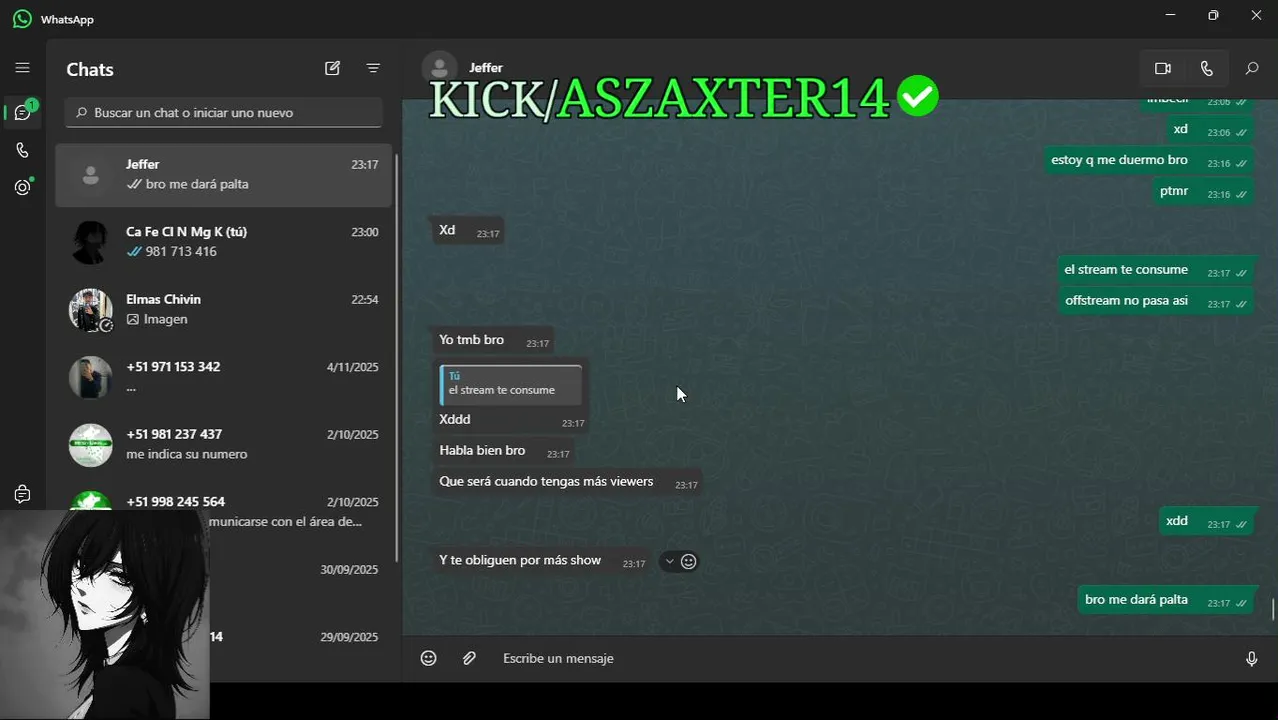
Task: Open the Calls tab in sidebar
Action: click(x=22, y=150)
